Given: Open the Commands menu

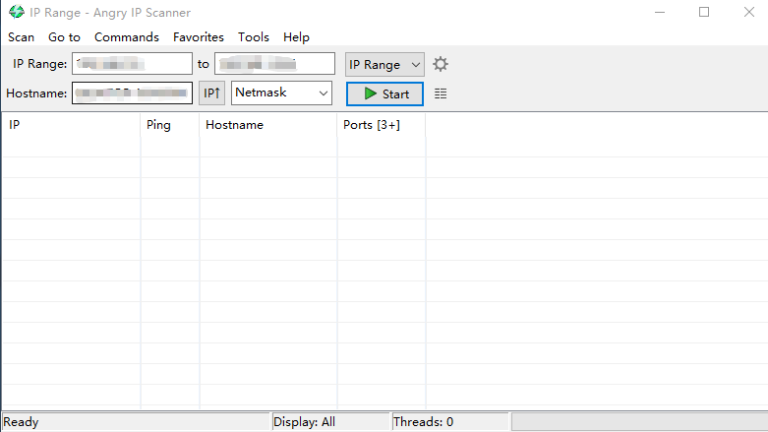Looking at the screenshot, I should (126, 37).
